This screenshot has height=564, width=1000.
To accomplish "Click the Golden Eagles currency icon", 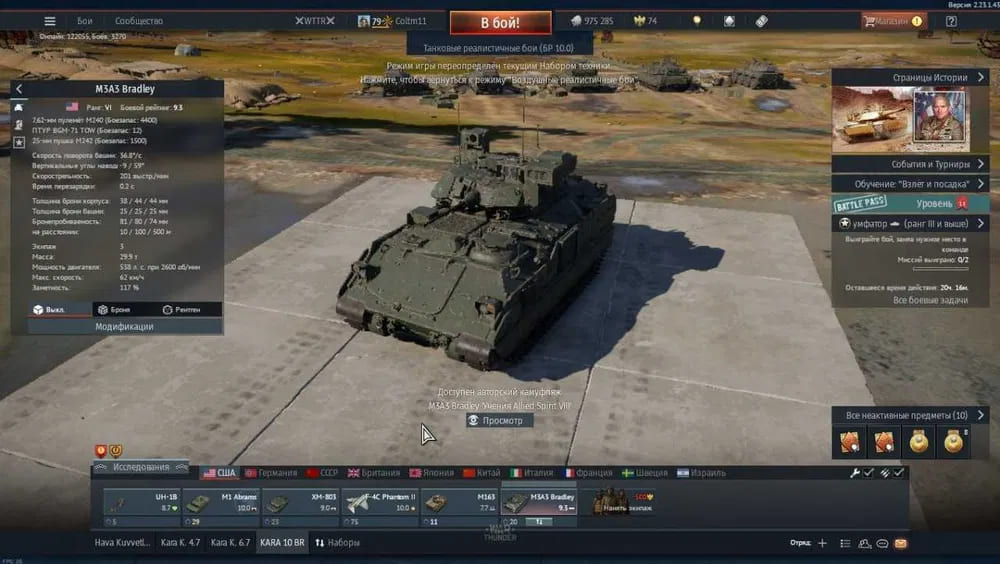I will (638, 20).
